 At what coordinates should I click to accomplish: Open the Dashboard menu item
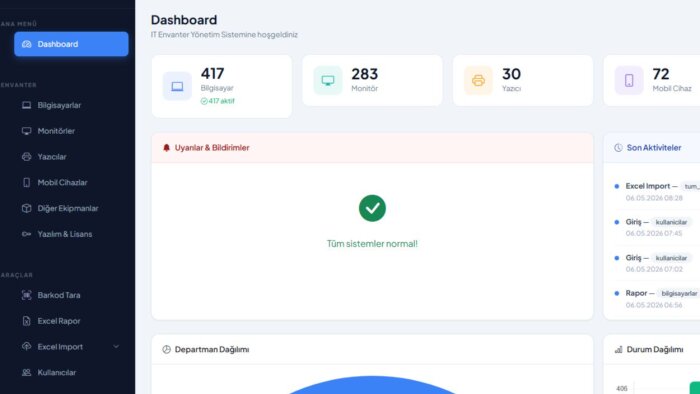point(71,44)
